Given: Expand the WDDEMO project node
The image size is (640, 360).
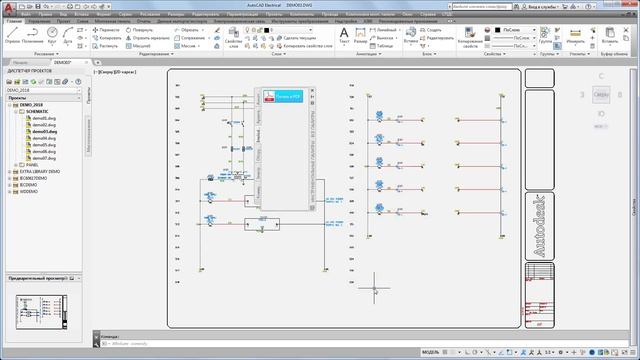Looking at the screenshot, I should [x=10, y=191].
